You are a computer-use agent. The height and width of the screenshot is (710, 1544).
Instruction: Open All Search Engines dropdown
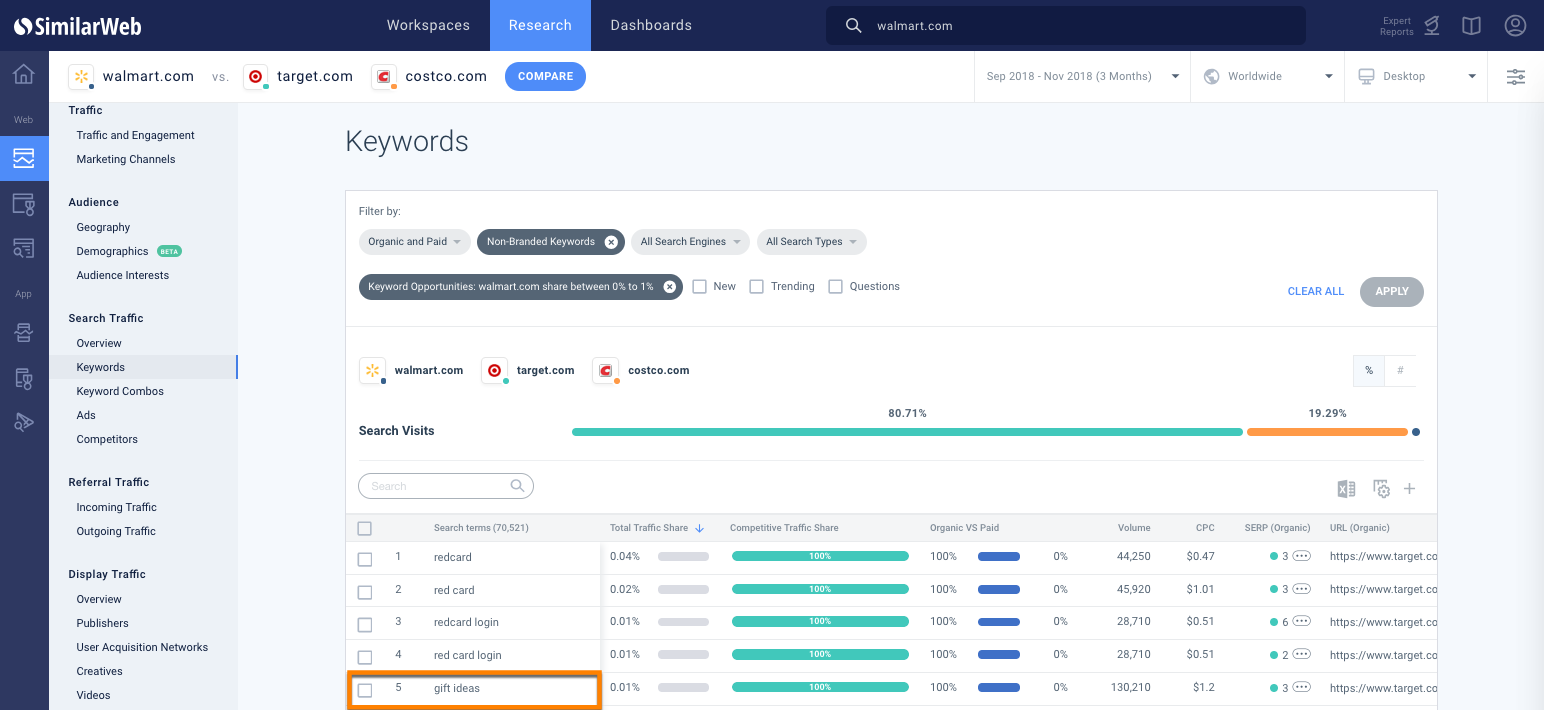(690, 242)
